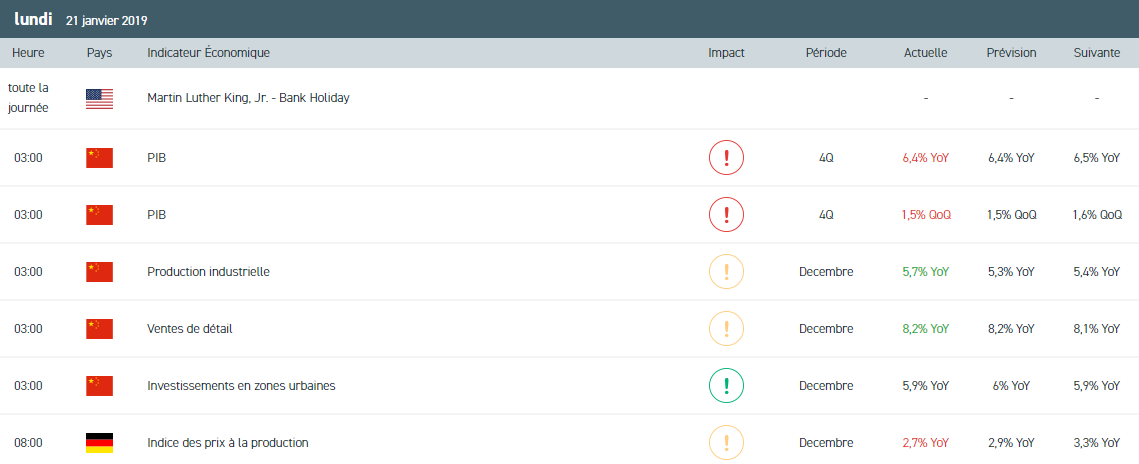Click the China flag beside Investissements en zones urbaines

tap(99, 386)
